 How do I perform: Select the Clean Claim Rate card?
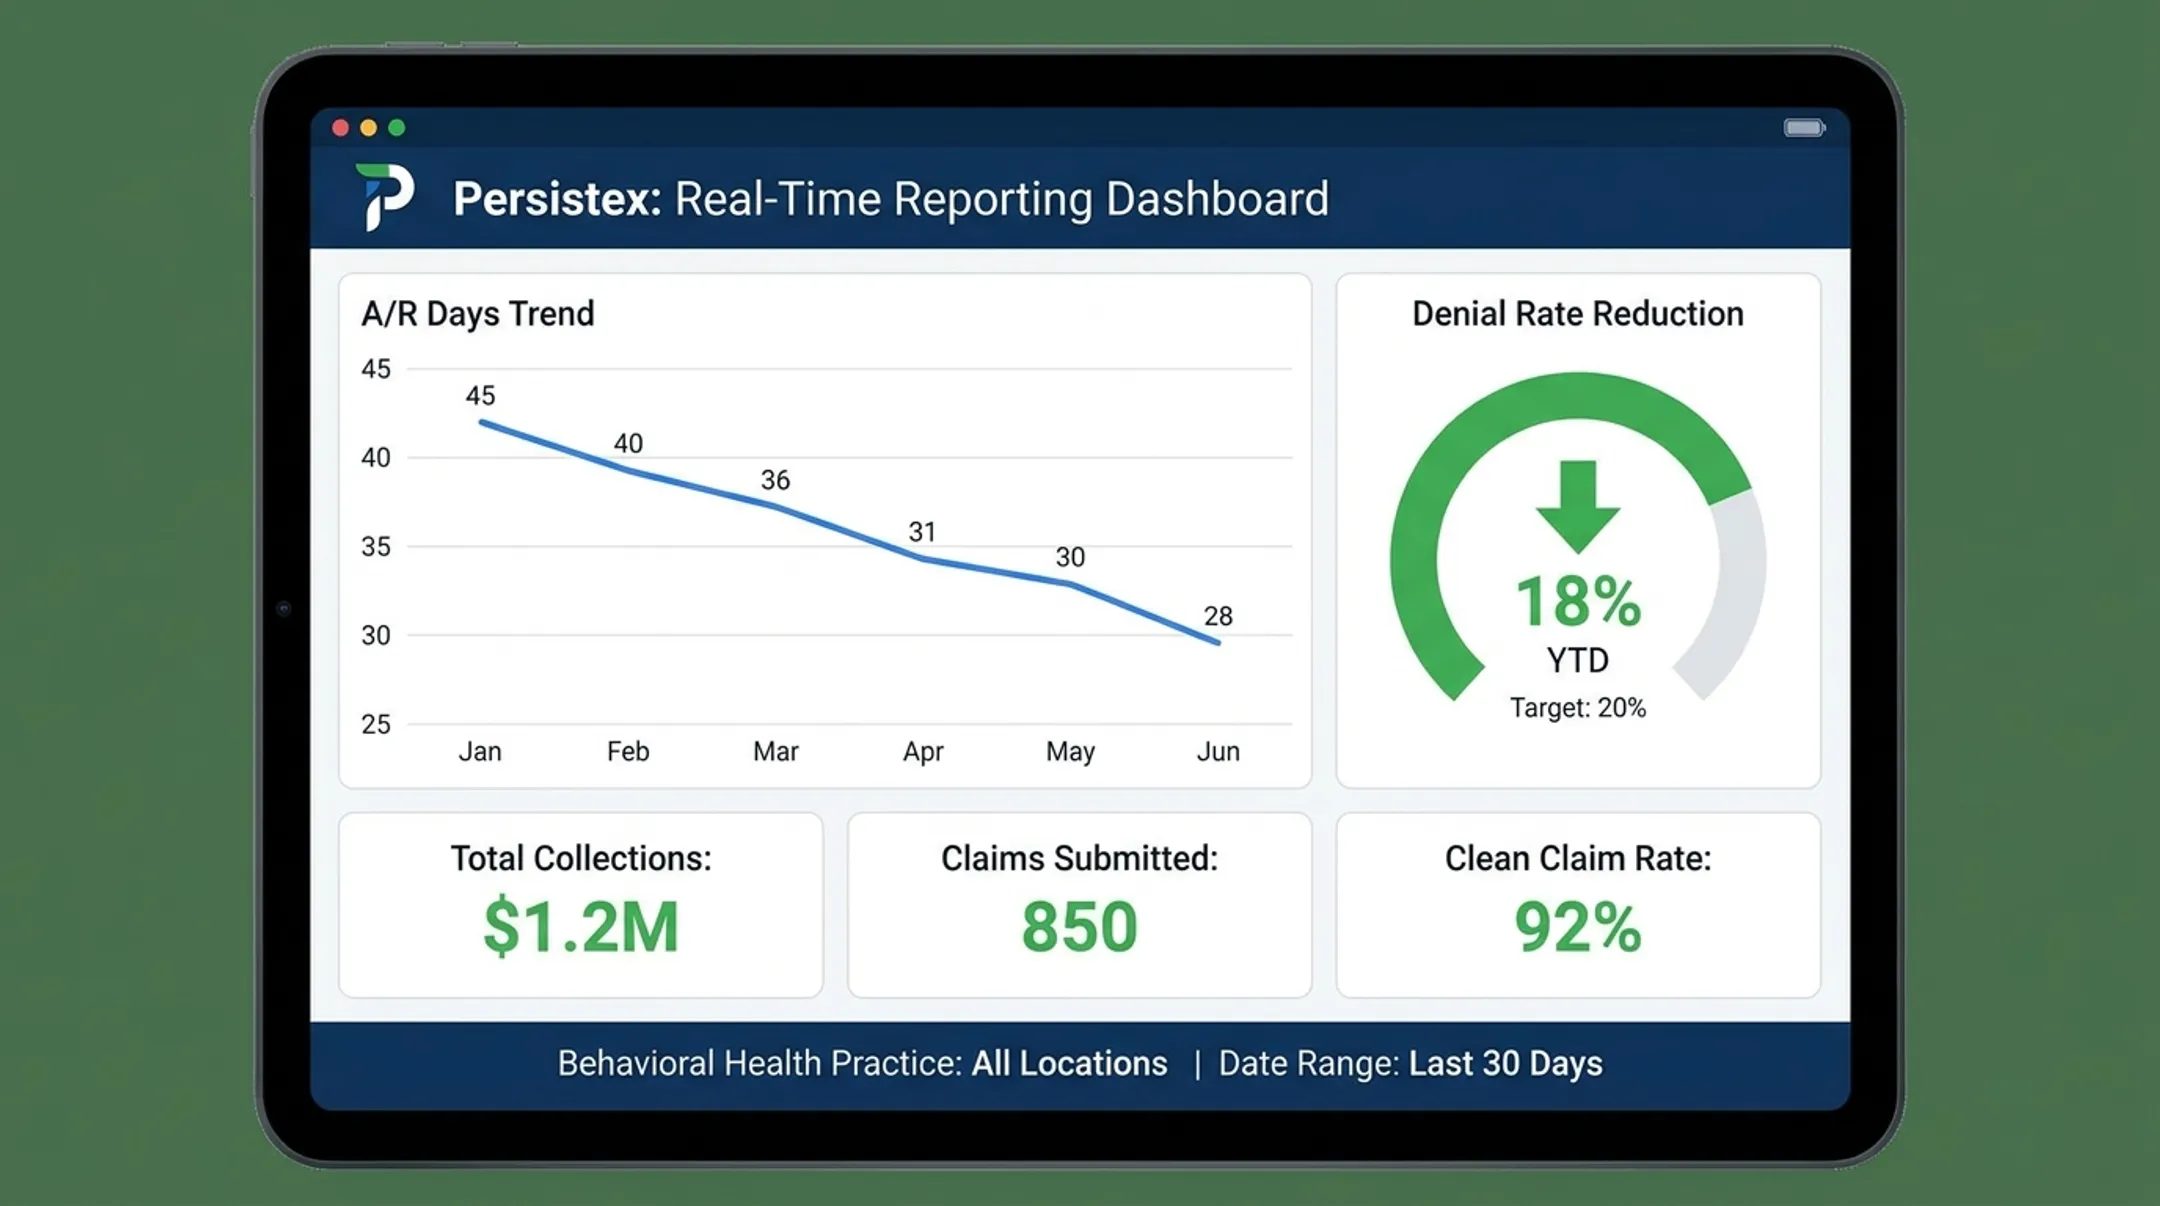click(x=1578, y=905)
